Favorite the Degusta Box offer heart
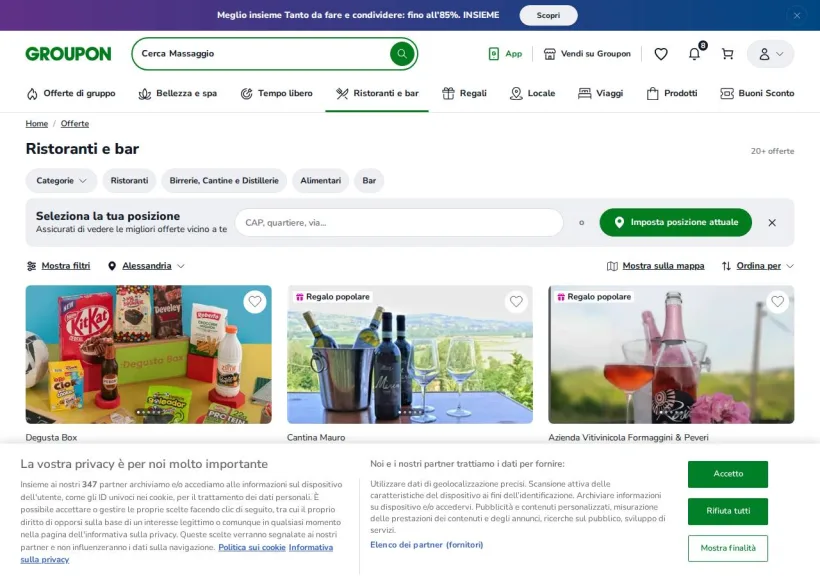 (x=255, y=301)
